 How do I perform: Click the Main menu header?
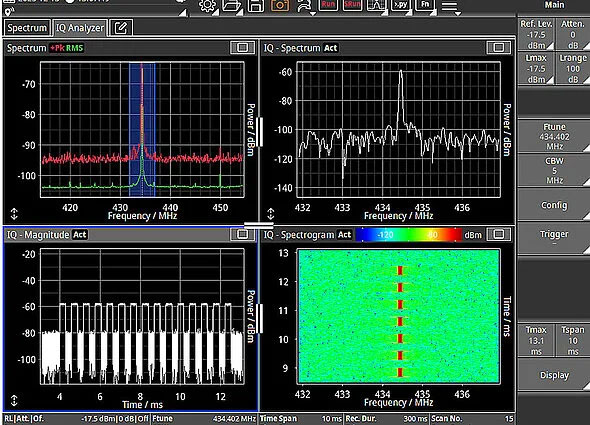point(554,5)
